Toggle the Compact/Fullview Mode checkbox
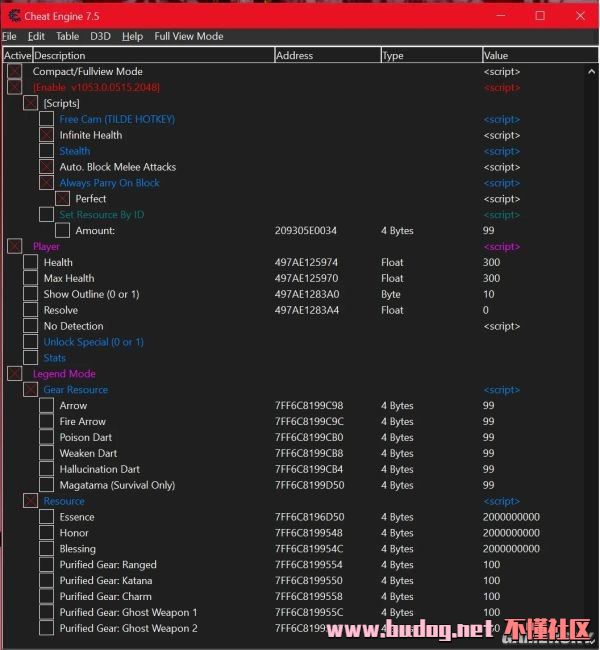This screenshot has height=650, width=600. coord(15,71)
